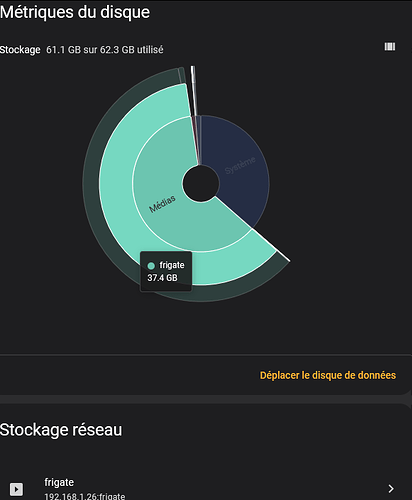Click the teal color dot in frigate tooltip
Screen dimensions: 412x500
click(x=151, y=266)
